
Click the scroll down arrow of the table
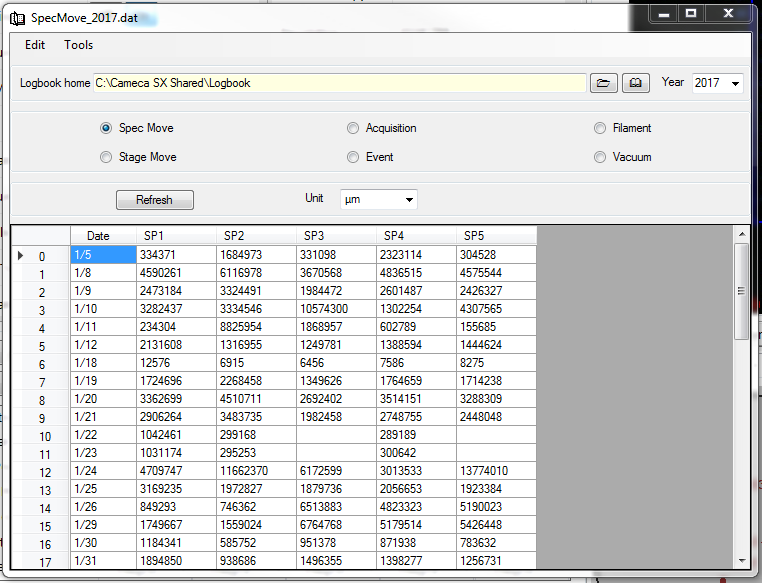[x=741, y=560]
